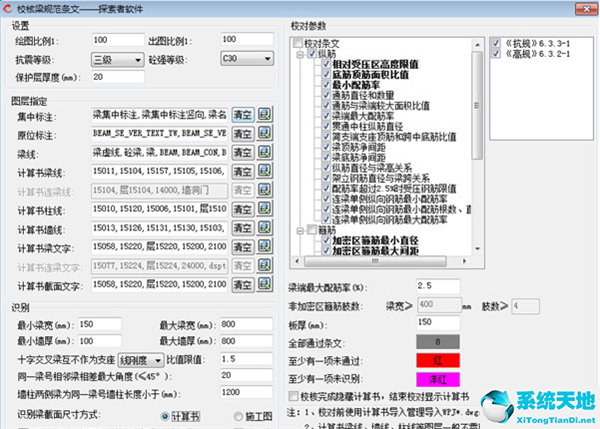Pick color swatch for 全部通过条文
The image size is (600, 429).
[438, 342]
